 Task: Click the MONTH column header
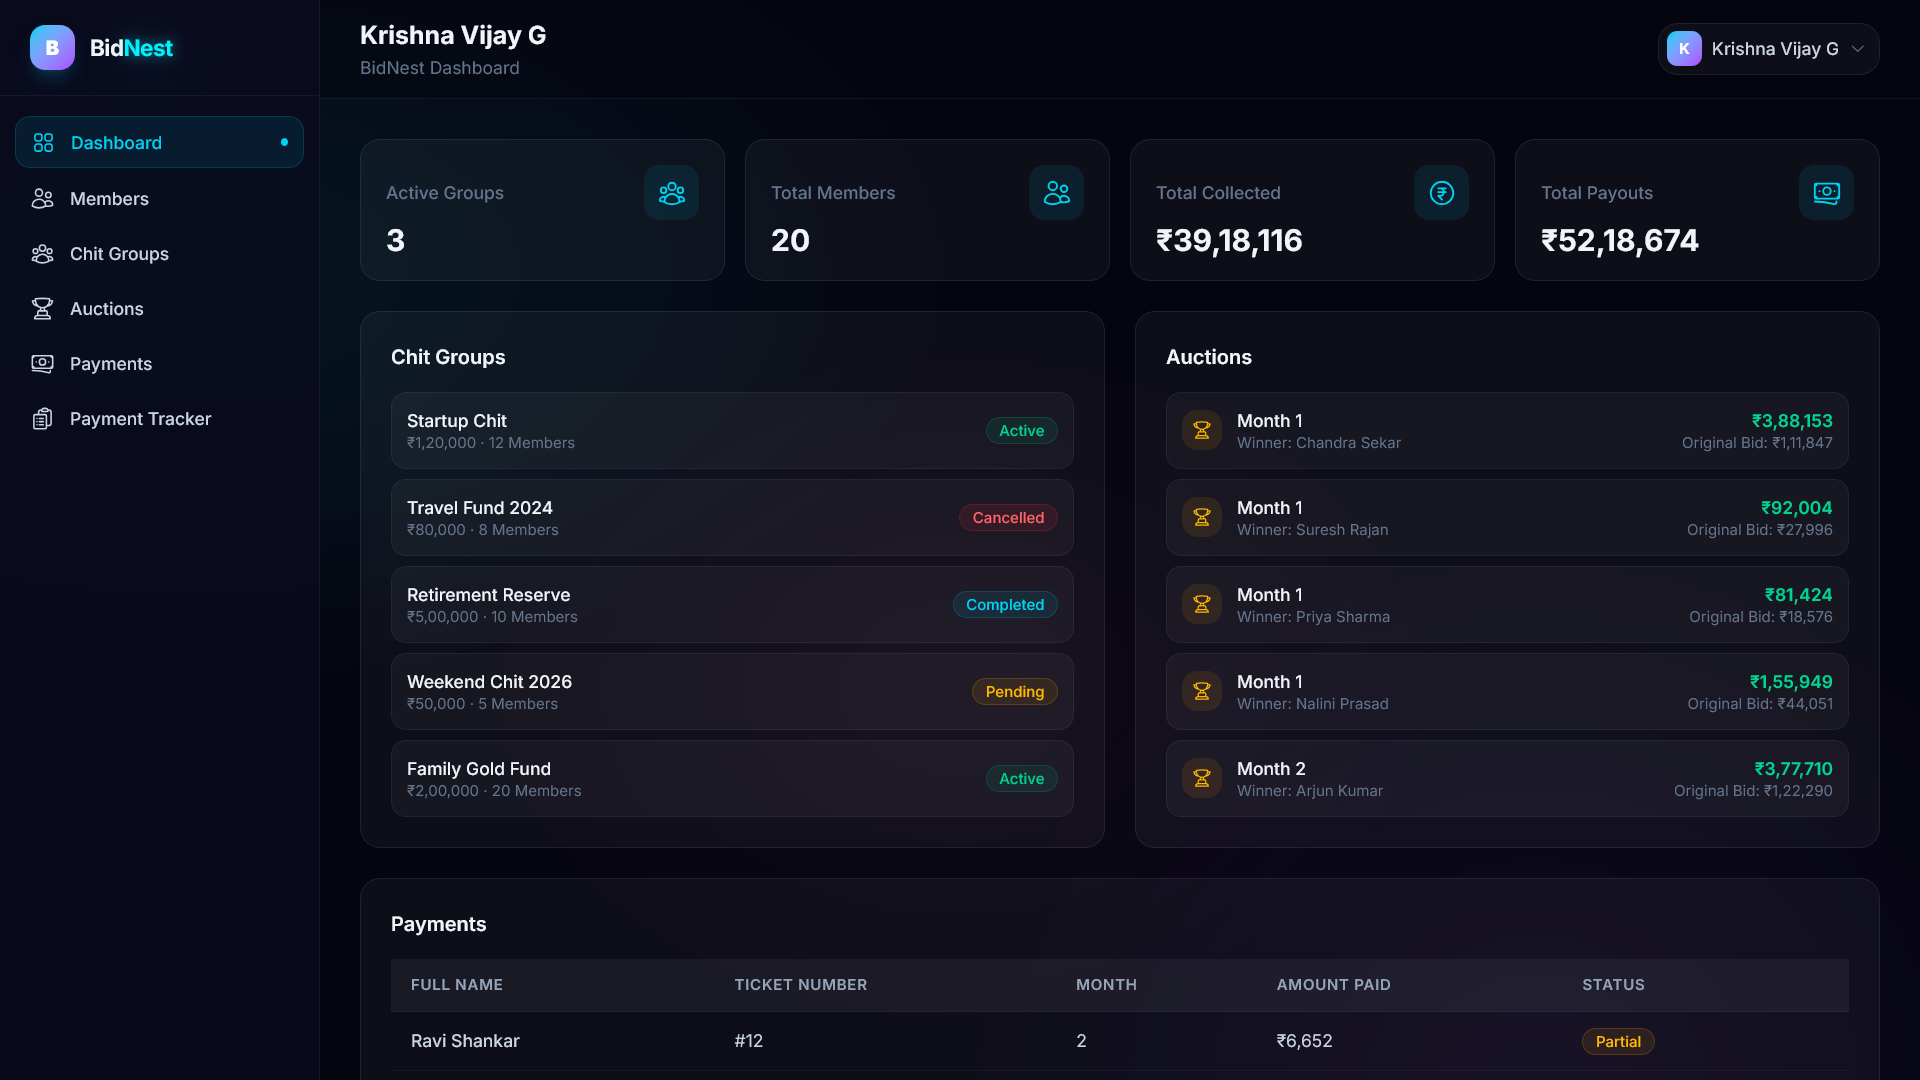click(x=1106, y=985)
